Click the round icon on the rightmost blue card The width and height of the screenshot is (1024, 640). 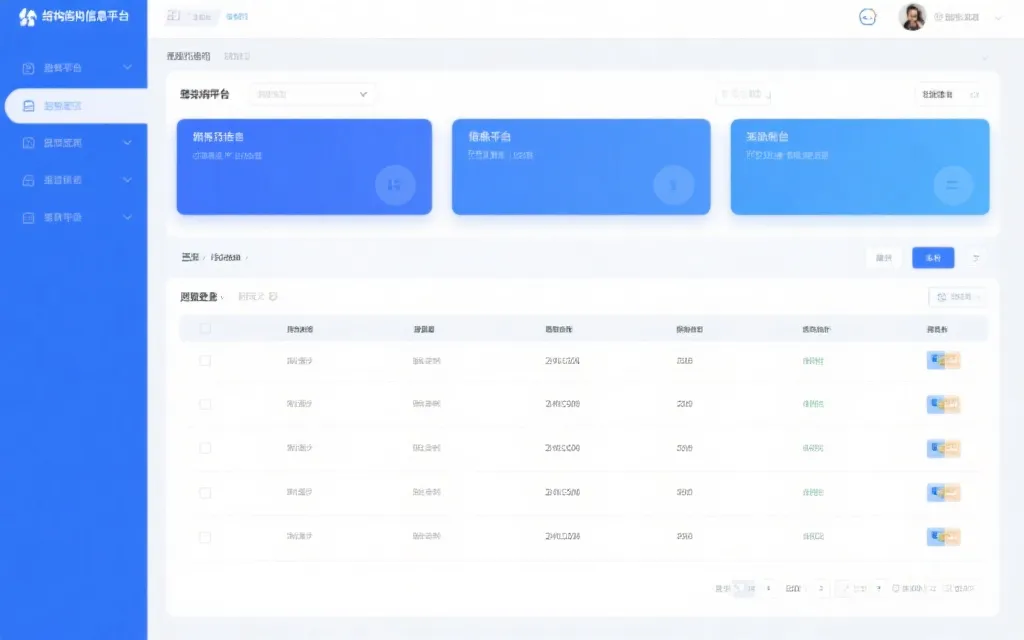[952, 185]
